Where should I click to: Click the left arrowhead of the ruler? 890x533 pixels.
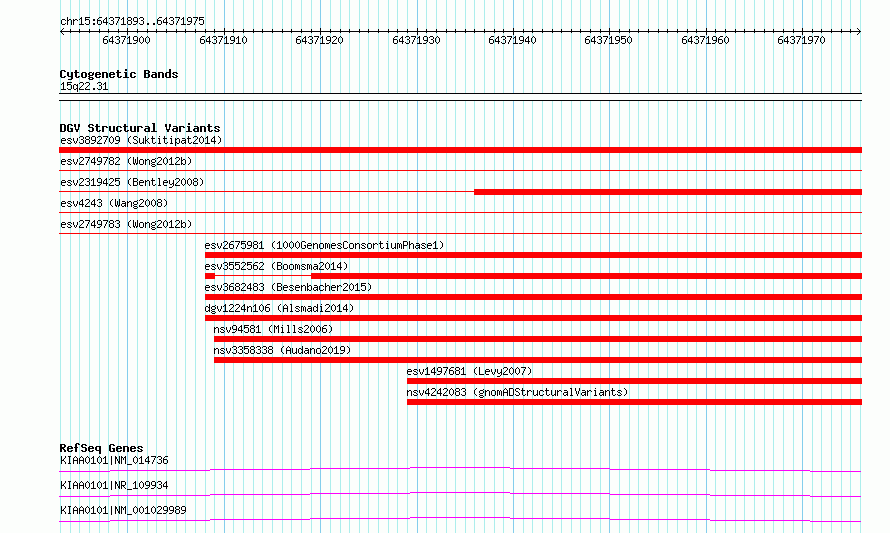coord(62,31)
